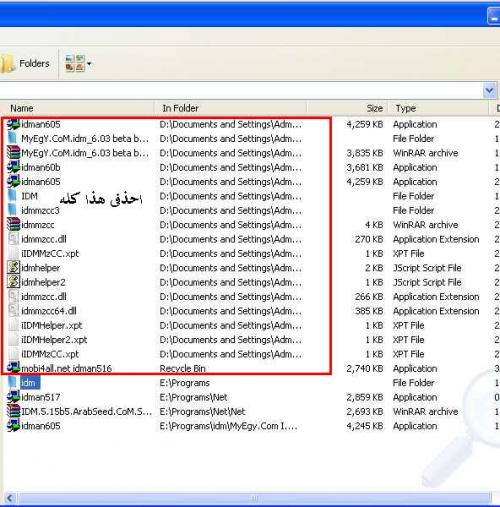500x507 pixels.
Task: Select the file name iIDMHelper2.xpt
Action: (54, 340)
